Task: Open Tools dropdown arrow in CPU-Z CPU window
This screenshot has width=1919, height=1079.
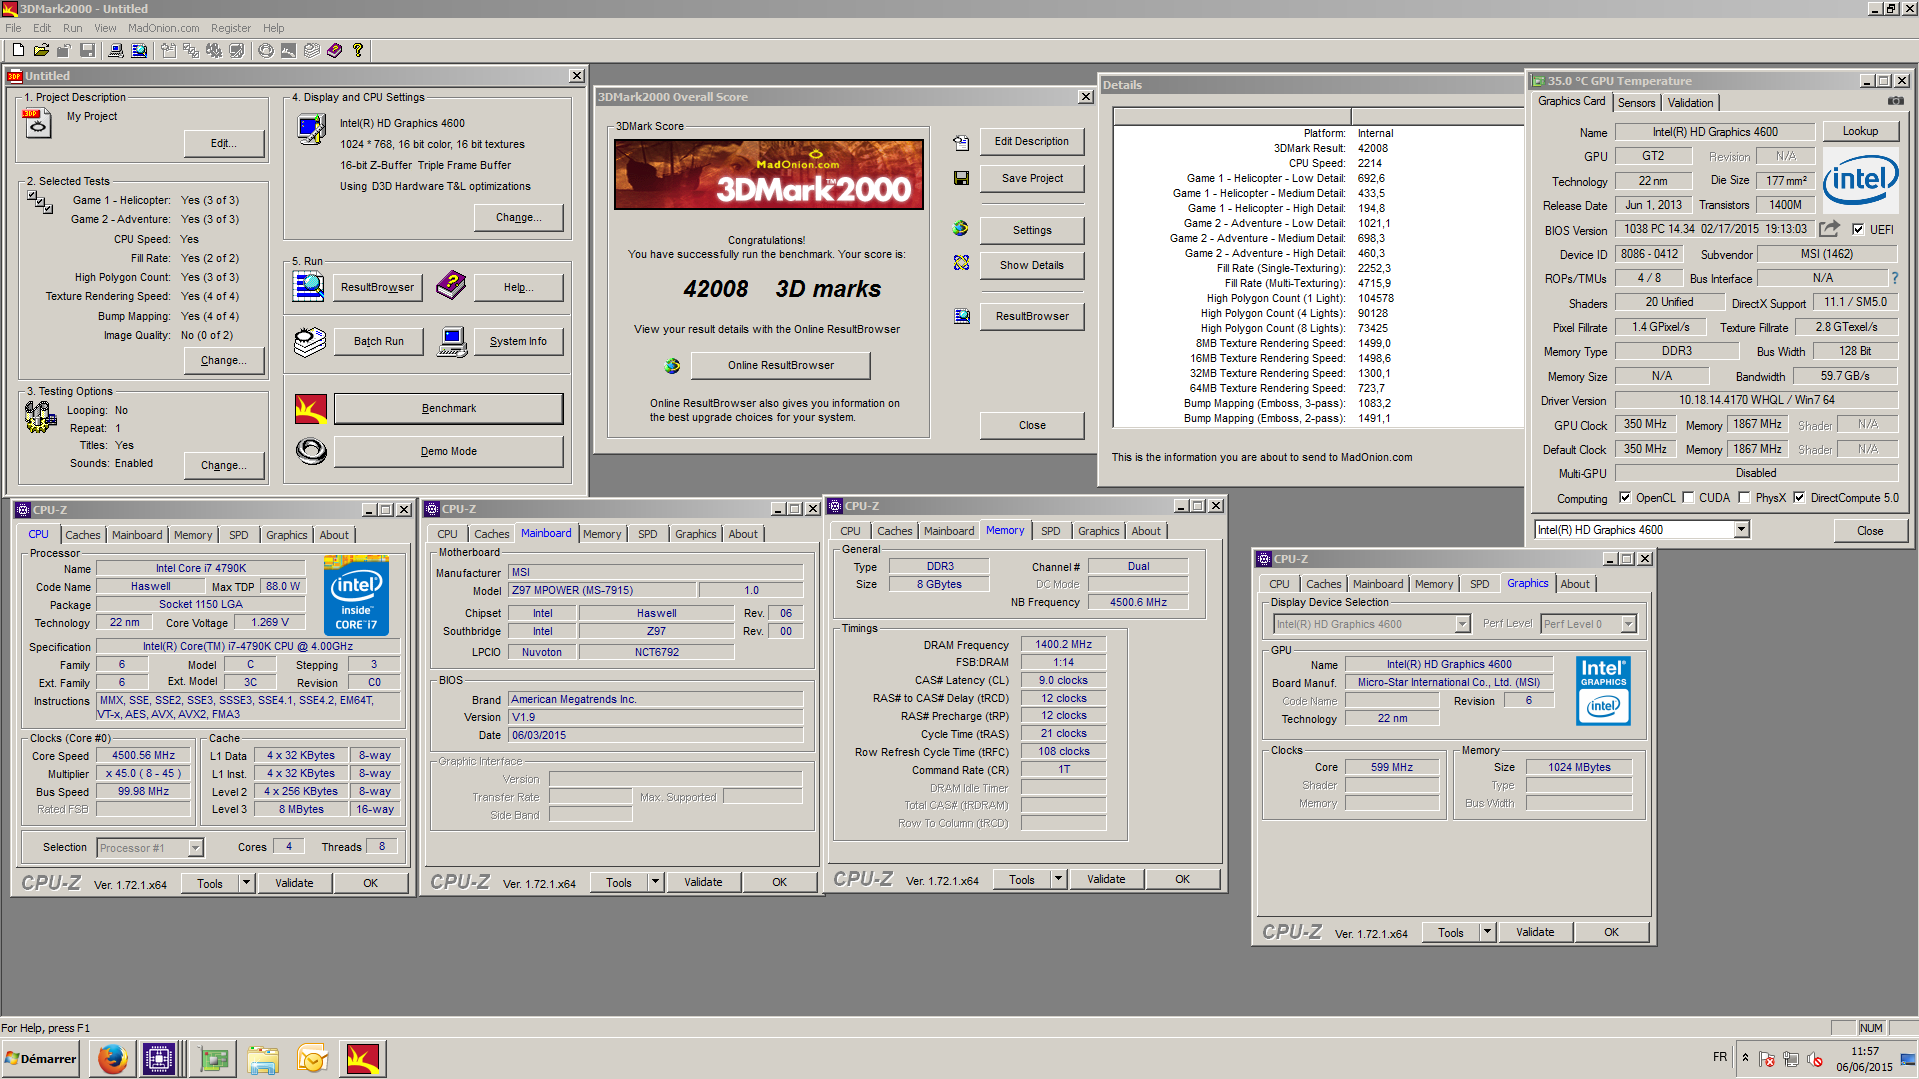Action: click(x=247, y=883)
